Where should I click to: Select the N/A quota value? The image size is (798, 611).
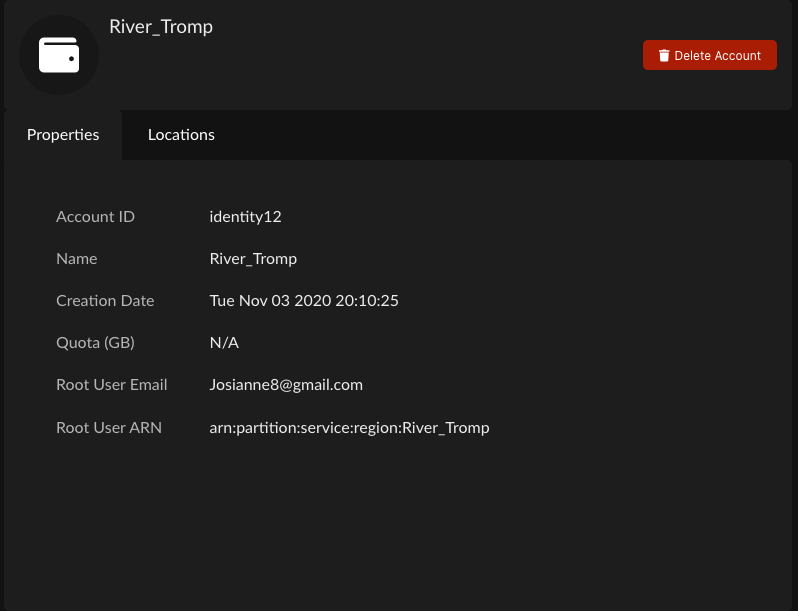(224, 343)
